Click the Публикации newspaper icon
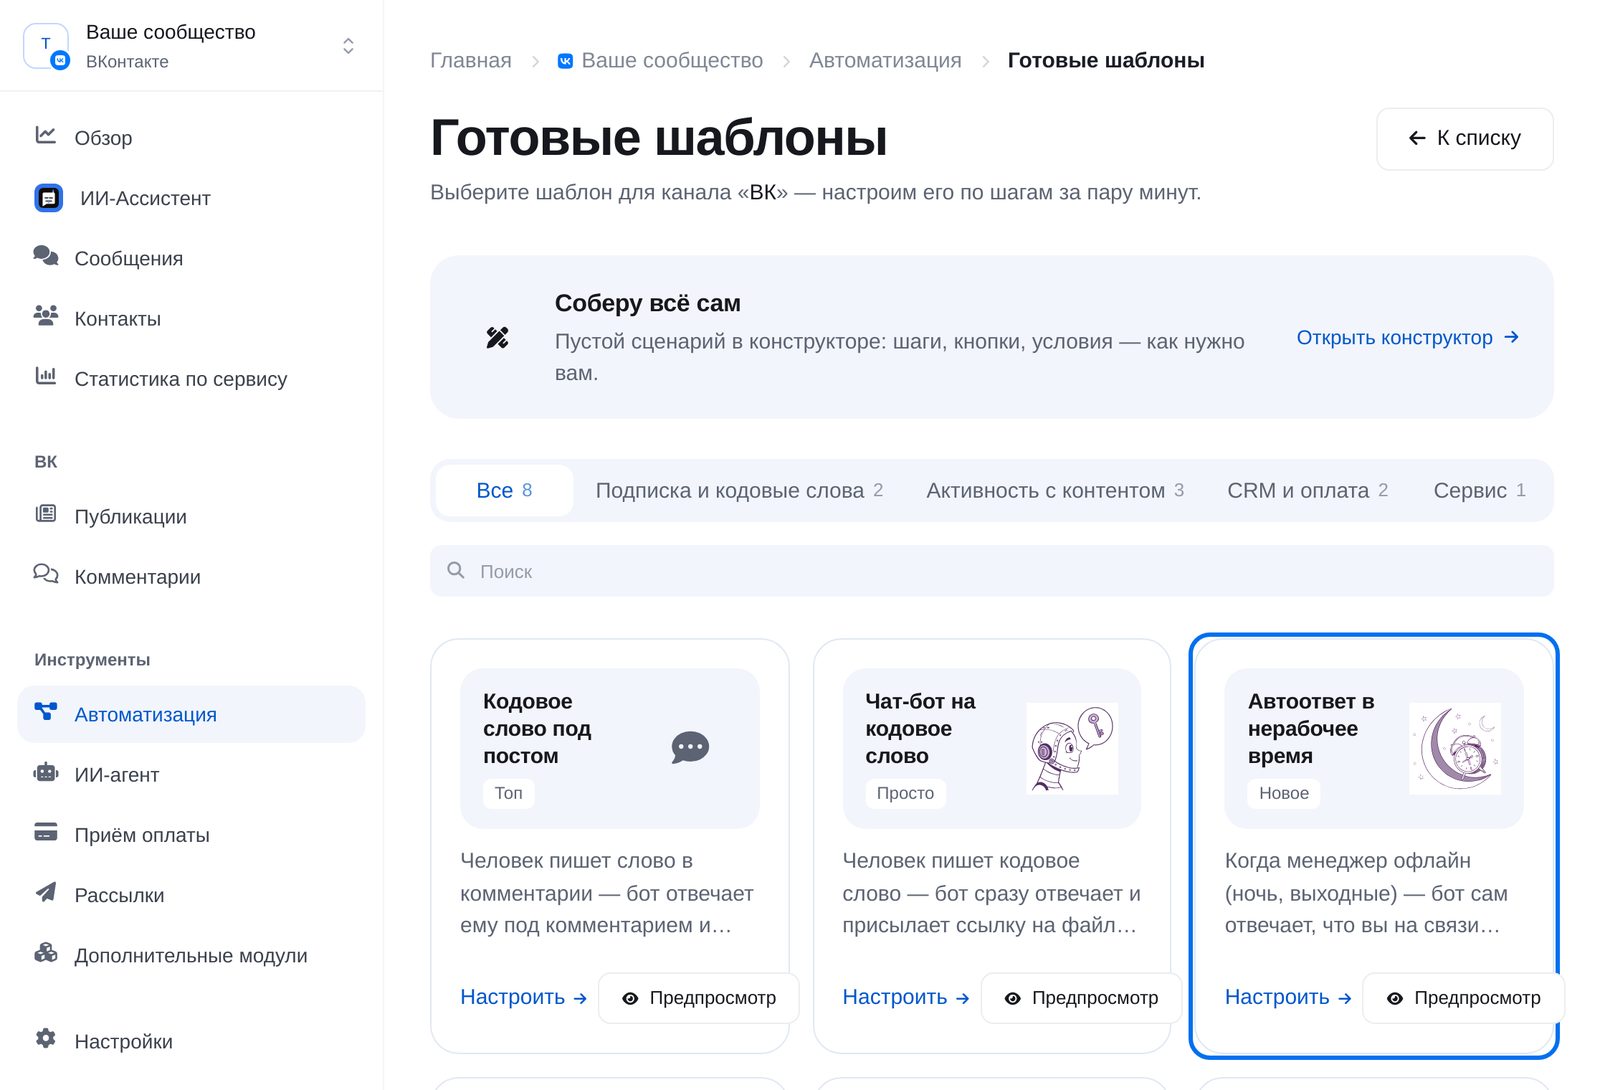Viewport: 1600px width, 1090px height. pos(46,514)
